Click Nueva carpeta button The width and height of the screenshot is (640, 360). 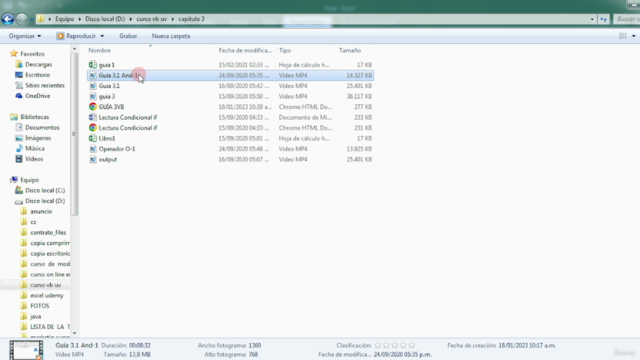coord(171,36)
